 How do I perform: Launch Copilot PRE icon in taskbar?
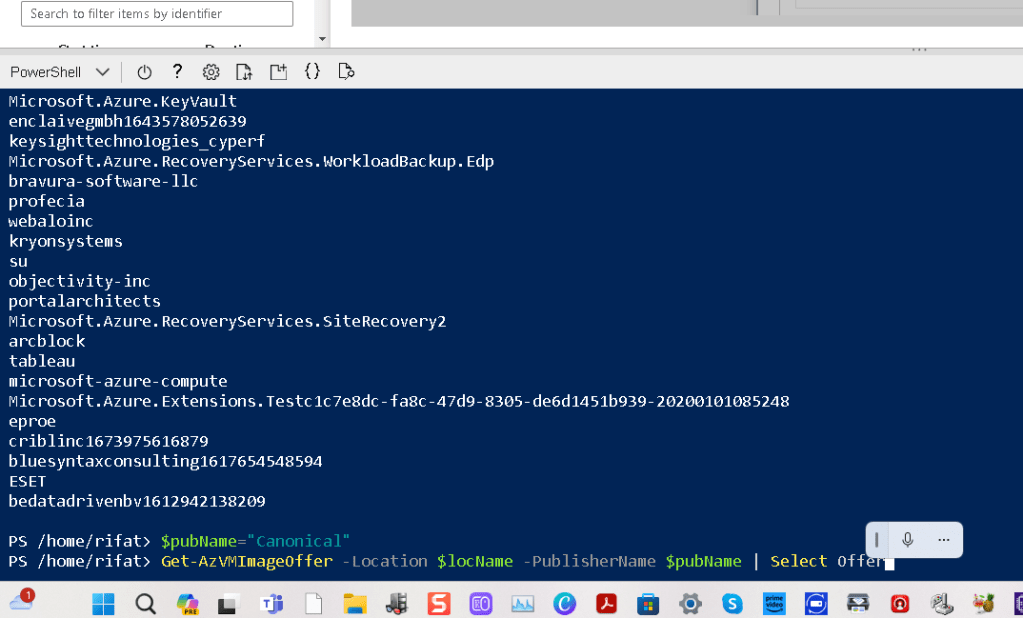[188, 604]
